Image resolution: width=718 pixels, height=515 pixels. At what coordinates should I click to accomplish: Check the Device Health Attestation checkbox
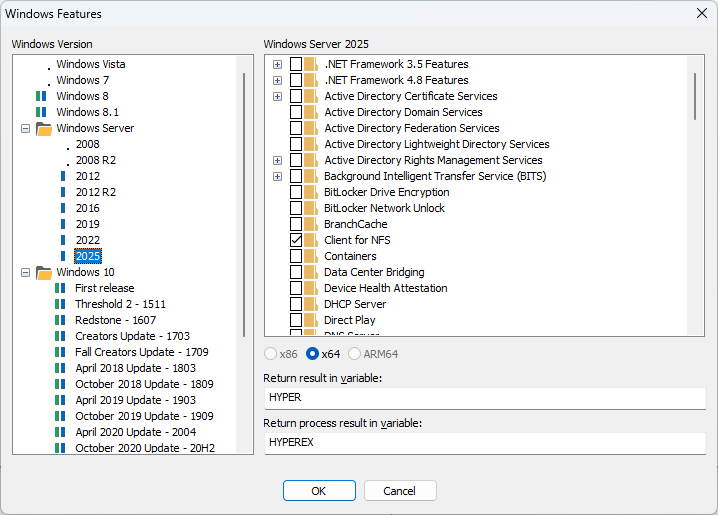click(x=296, y=288)
